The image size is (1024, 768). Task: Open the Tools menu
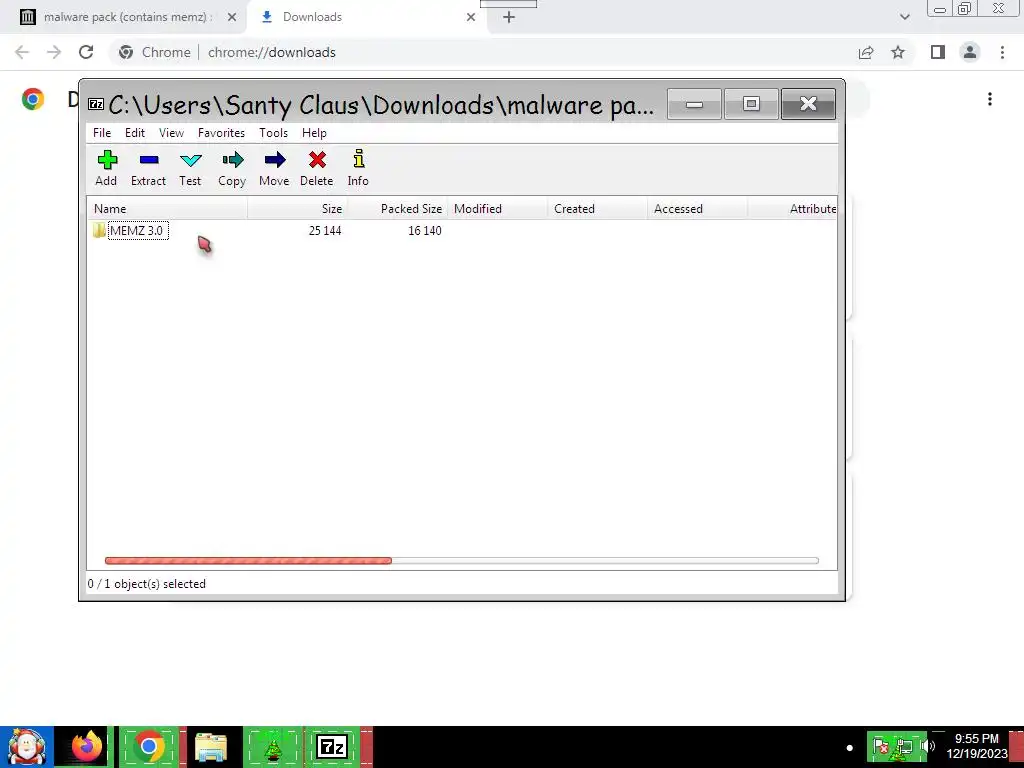(273, 133)
